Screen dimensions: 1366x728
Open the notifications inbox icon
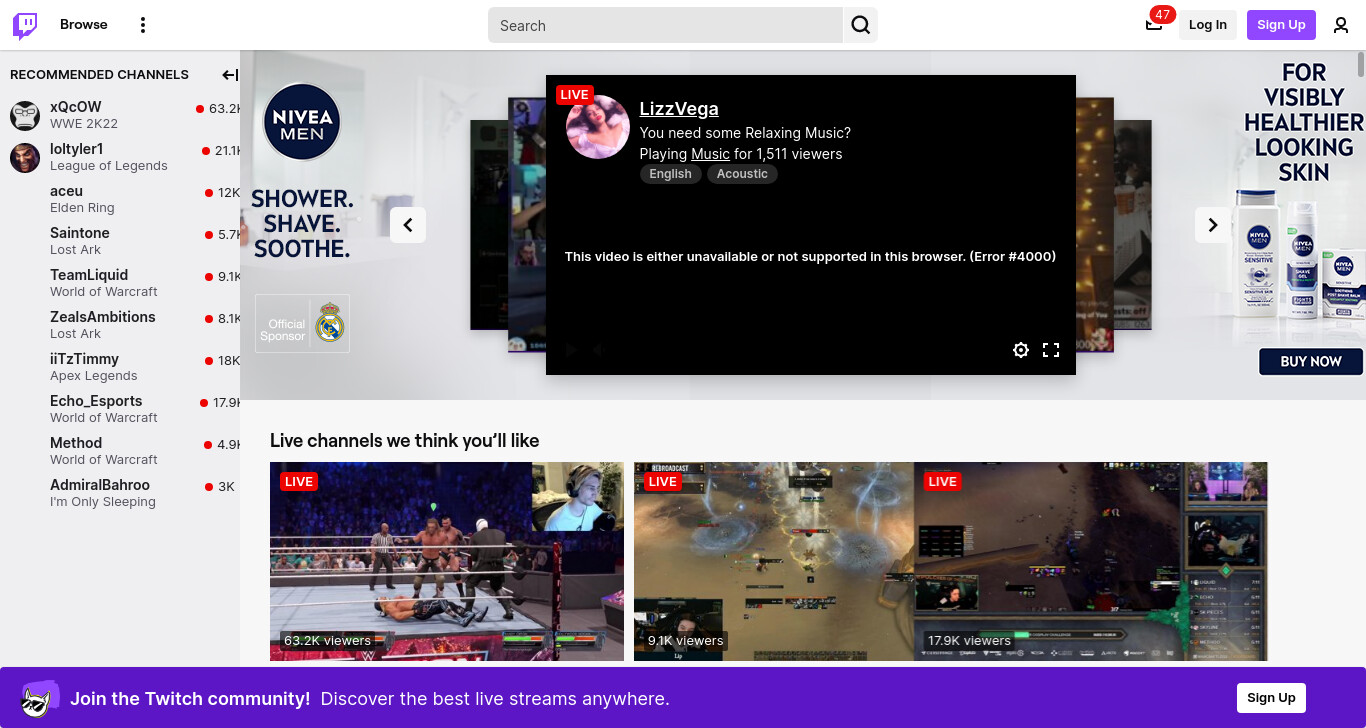(1154, 24)
